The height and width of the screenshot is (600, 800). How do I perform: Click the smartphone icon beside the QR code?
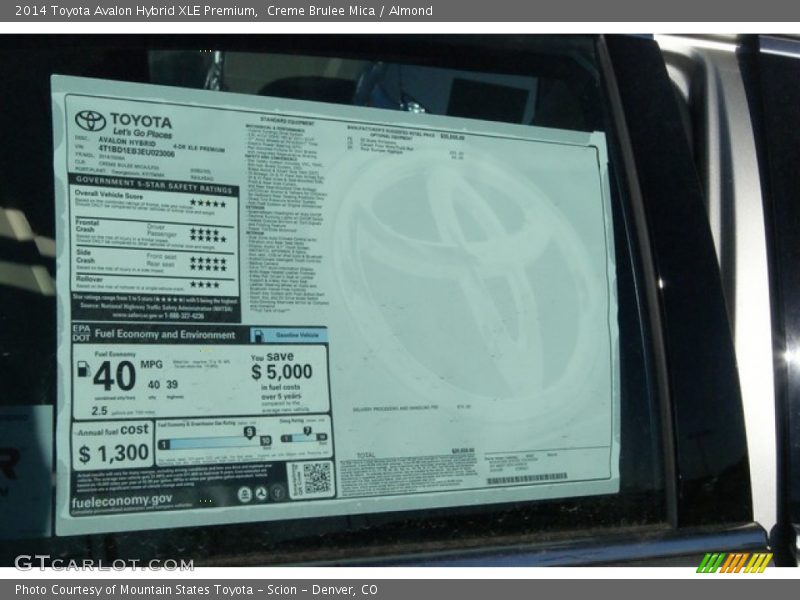[300, 479]
